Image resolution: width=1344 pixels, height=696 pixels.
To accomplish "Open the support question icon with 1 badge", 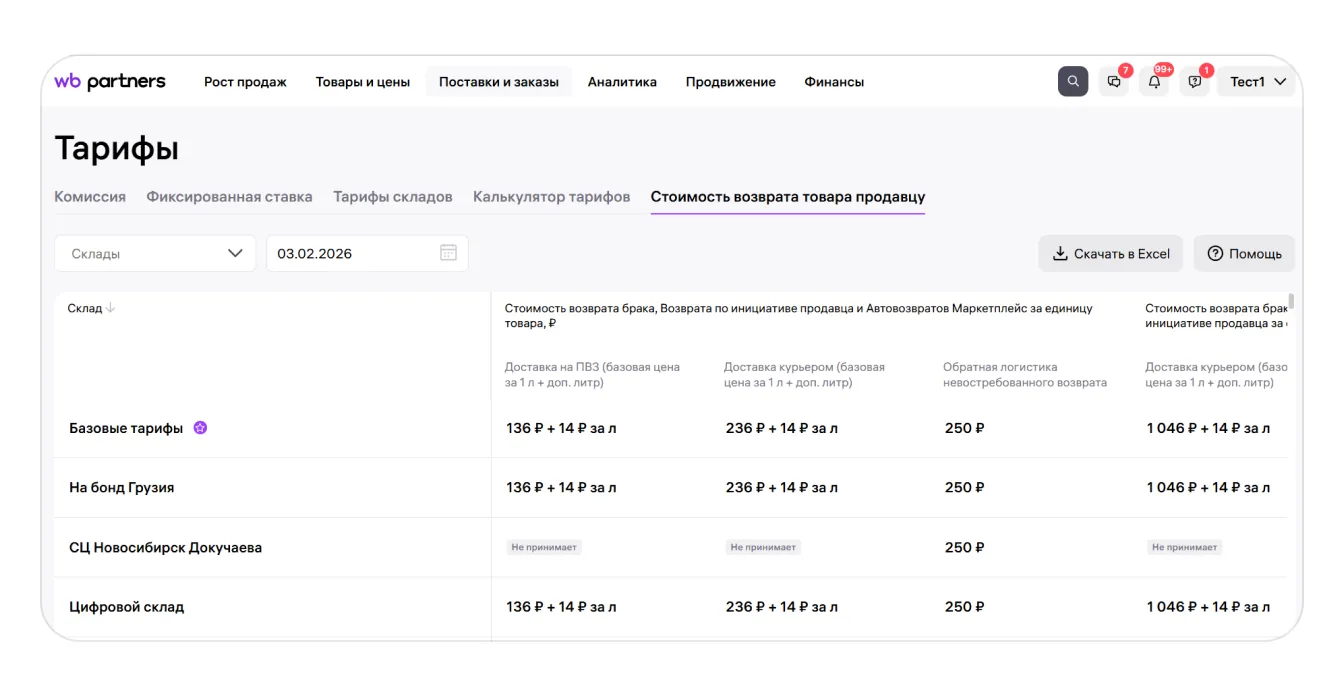I will point(1194,82).
